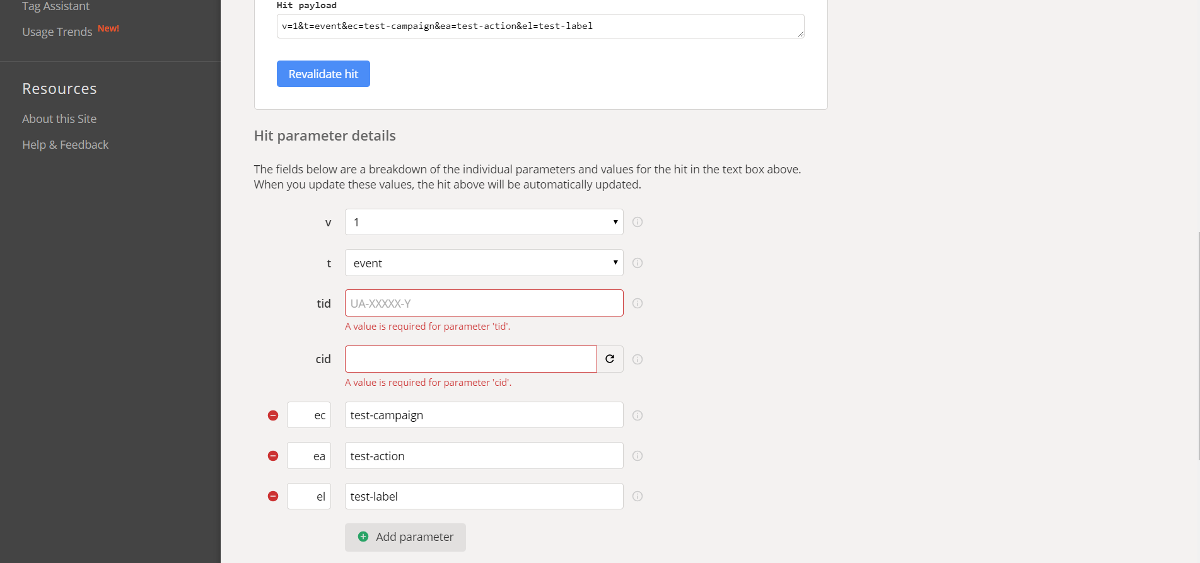This screenshot has width=1200, height=563.
Task: Click into the Hit payload text box
Action: pyautogui.click(x=540, y=27)
